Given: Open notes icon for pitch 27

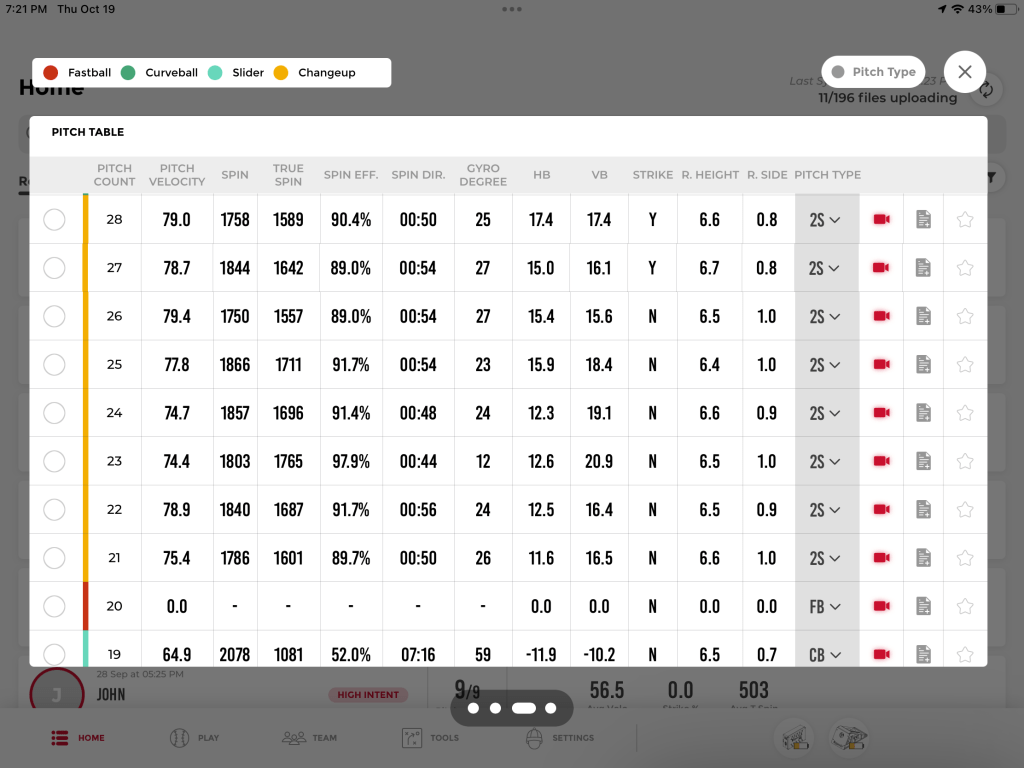Looking at the screenshot, I should (924, 268).
